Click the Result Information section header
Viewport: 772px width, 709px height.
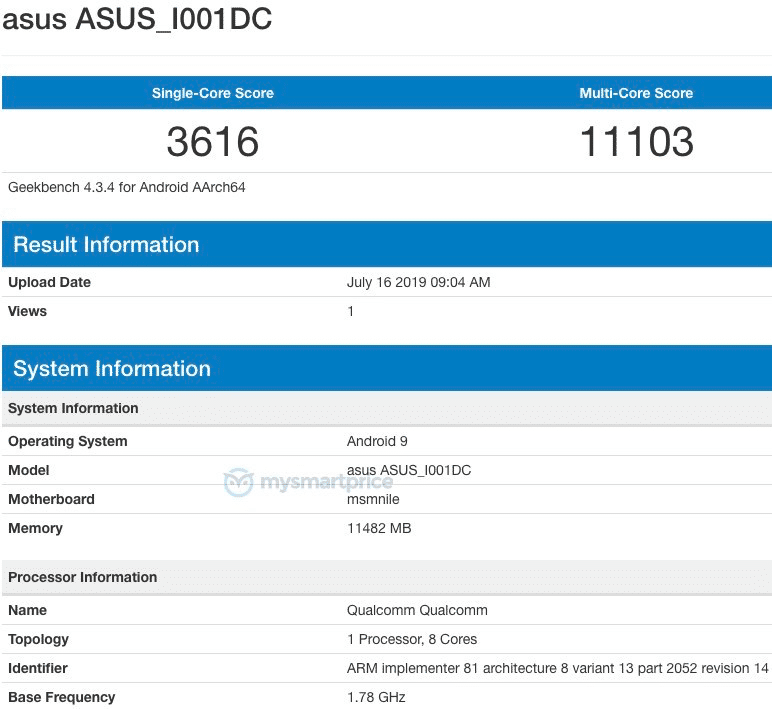click(x=106, y=245)
